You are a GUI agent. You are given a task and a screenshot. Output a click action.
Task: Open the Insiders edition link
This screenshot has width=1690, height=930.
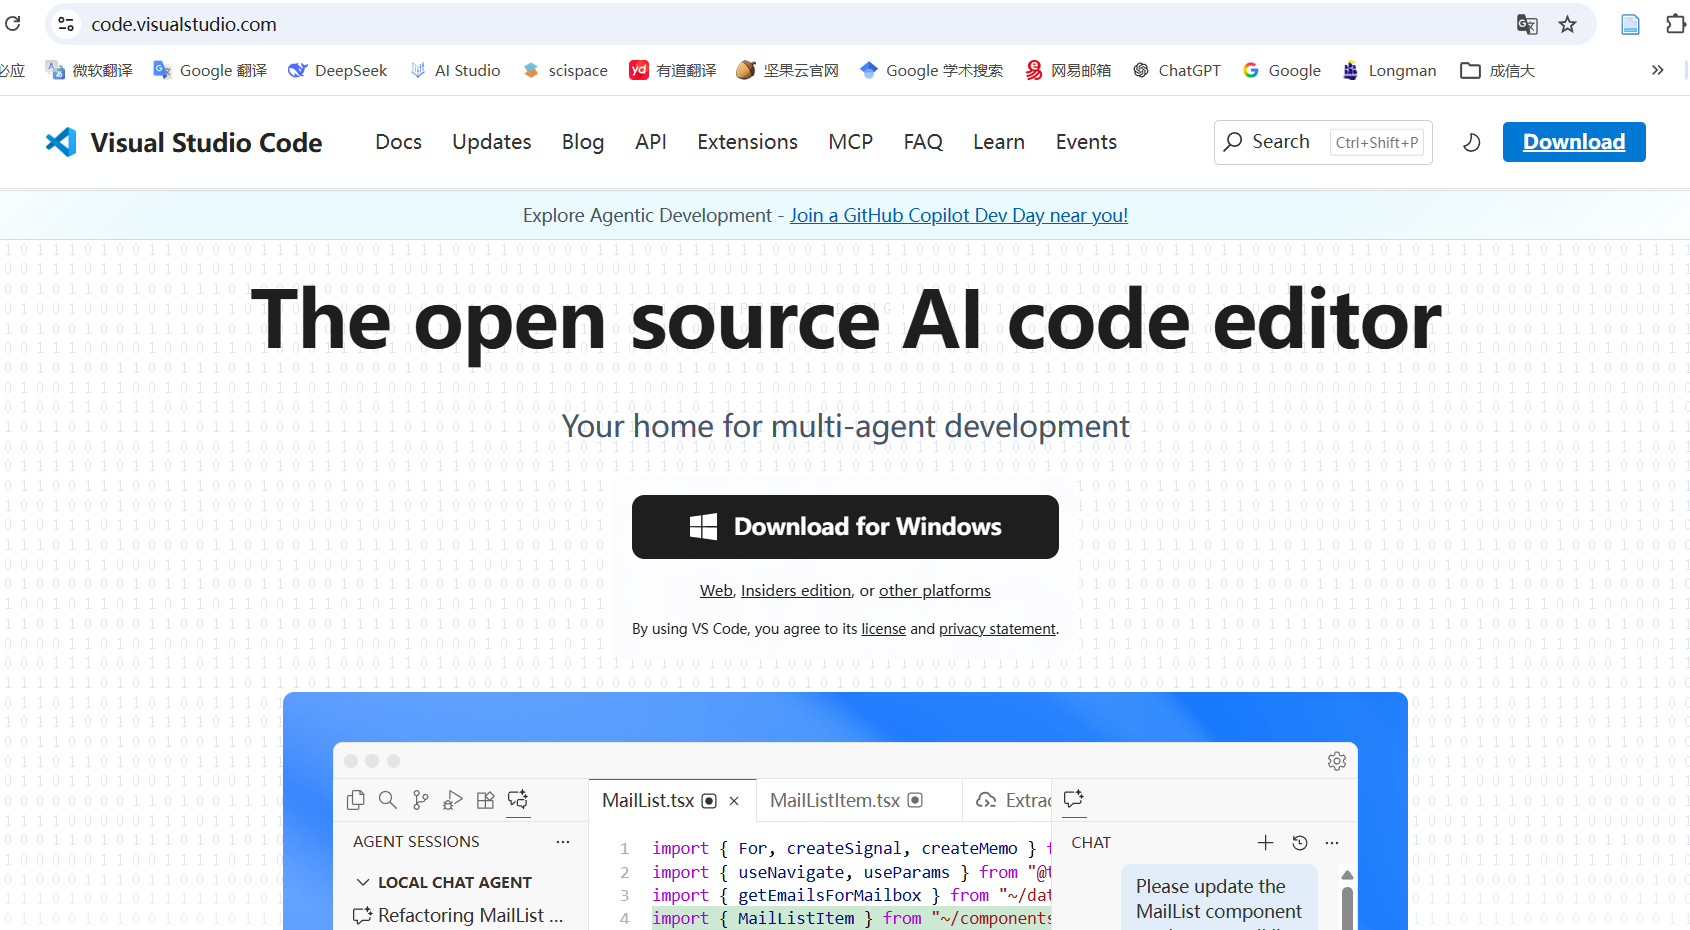(x=796, y=591)
